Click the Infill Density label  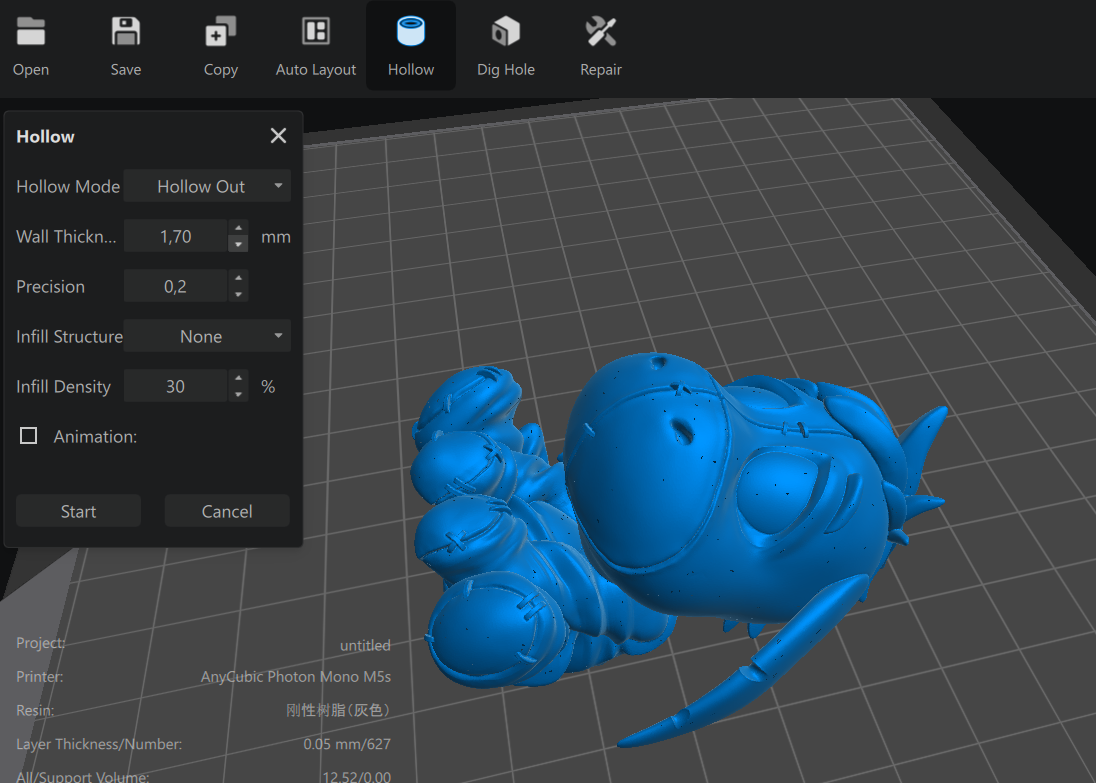pyautogui.click(x=64, y=387)
